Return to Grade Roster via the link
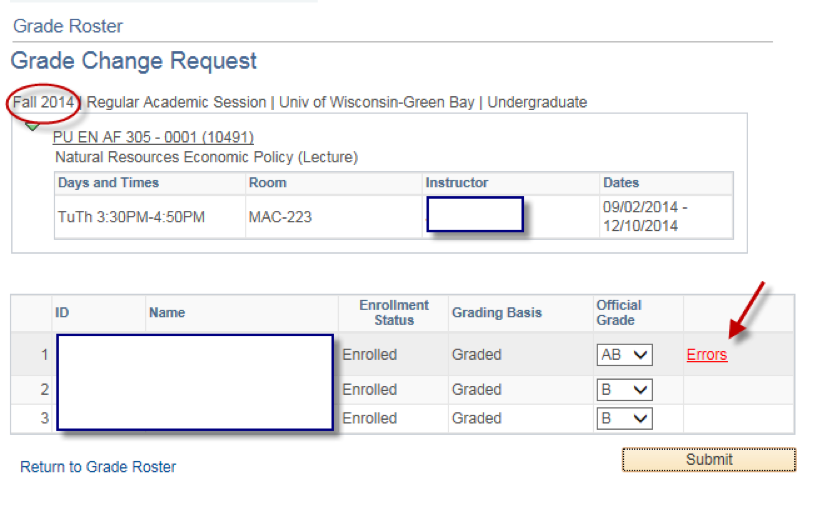828x511 pixels. click(x=98, y=467)
